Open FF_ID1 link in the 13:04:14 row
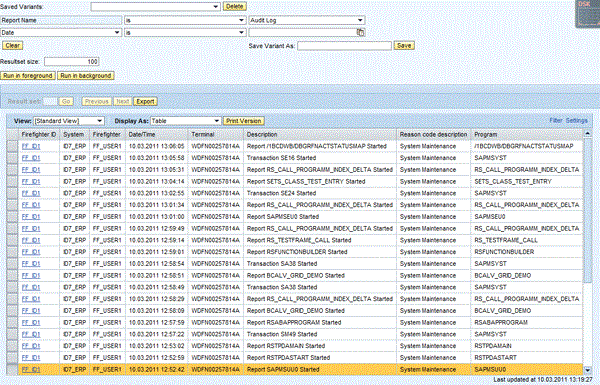The width and height of the screenshot is (600, 385). point(31,181)
